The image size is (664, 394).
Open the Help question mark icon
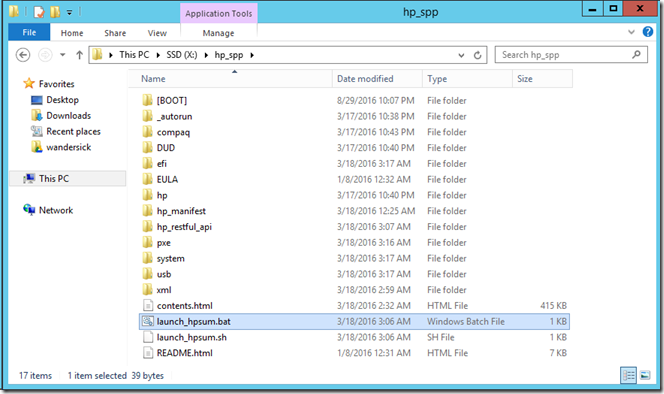coord(647,32)
